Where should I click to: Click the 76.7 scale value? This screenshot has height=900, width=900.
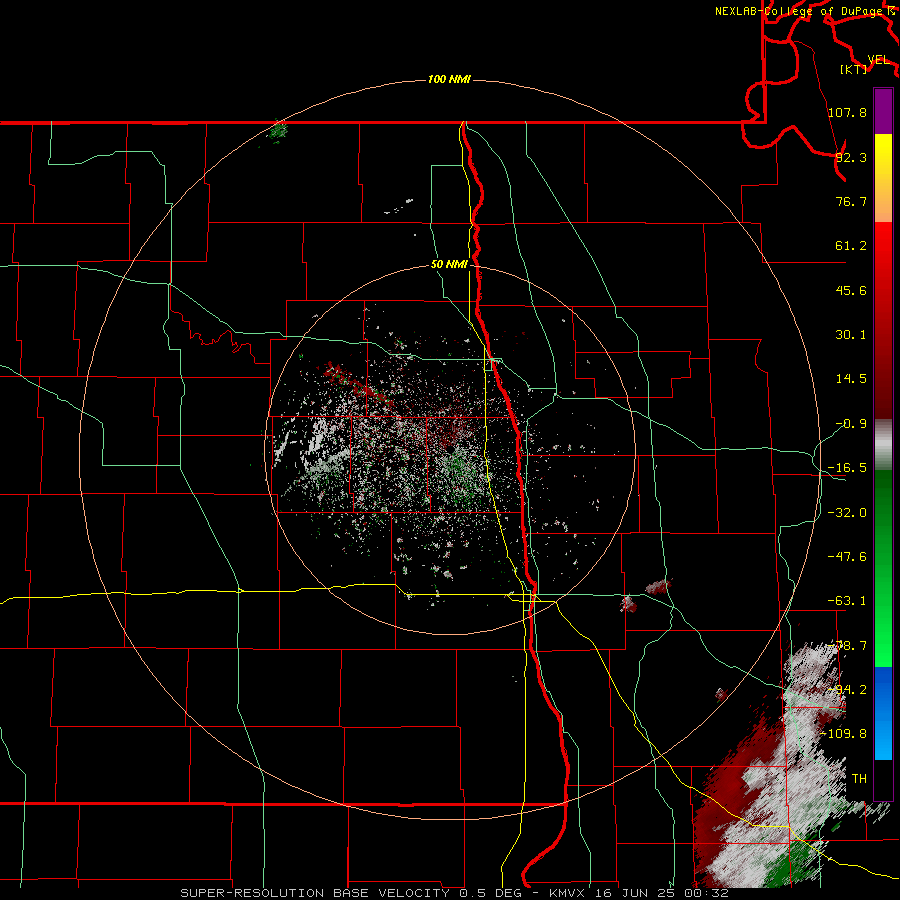pos(851,201)
